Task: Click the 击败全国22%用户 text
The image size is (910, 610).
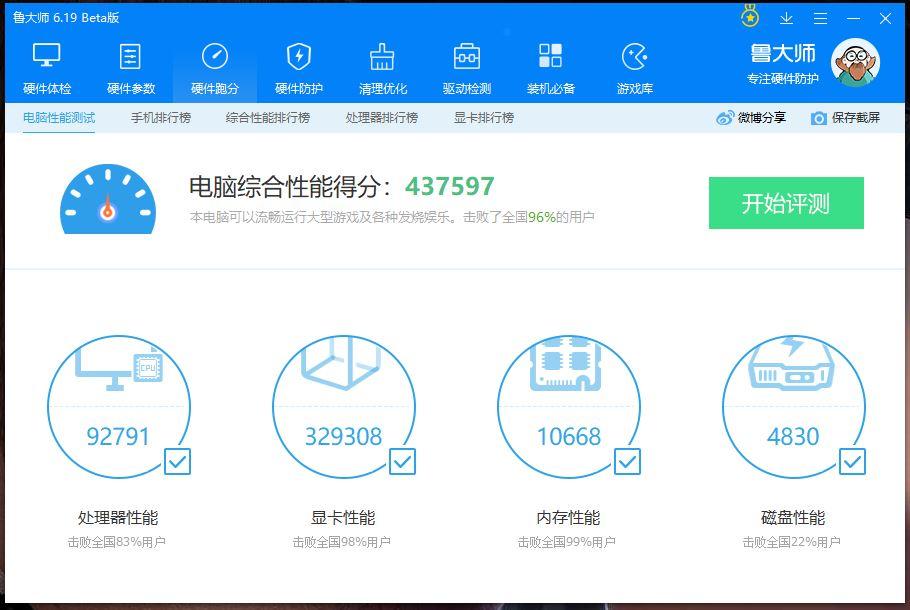Action: (x=792, y=542)
